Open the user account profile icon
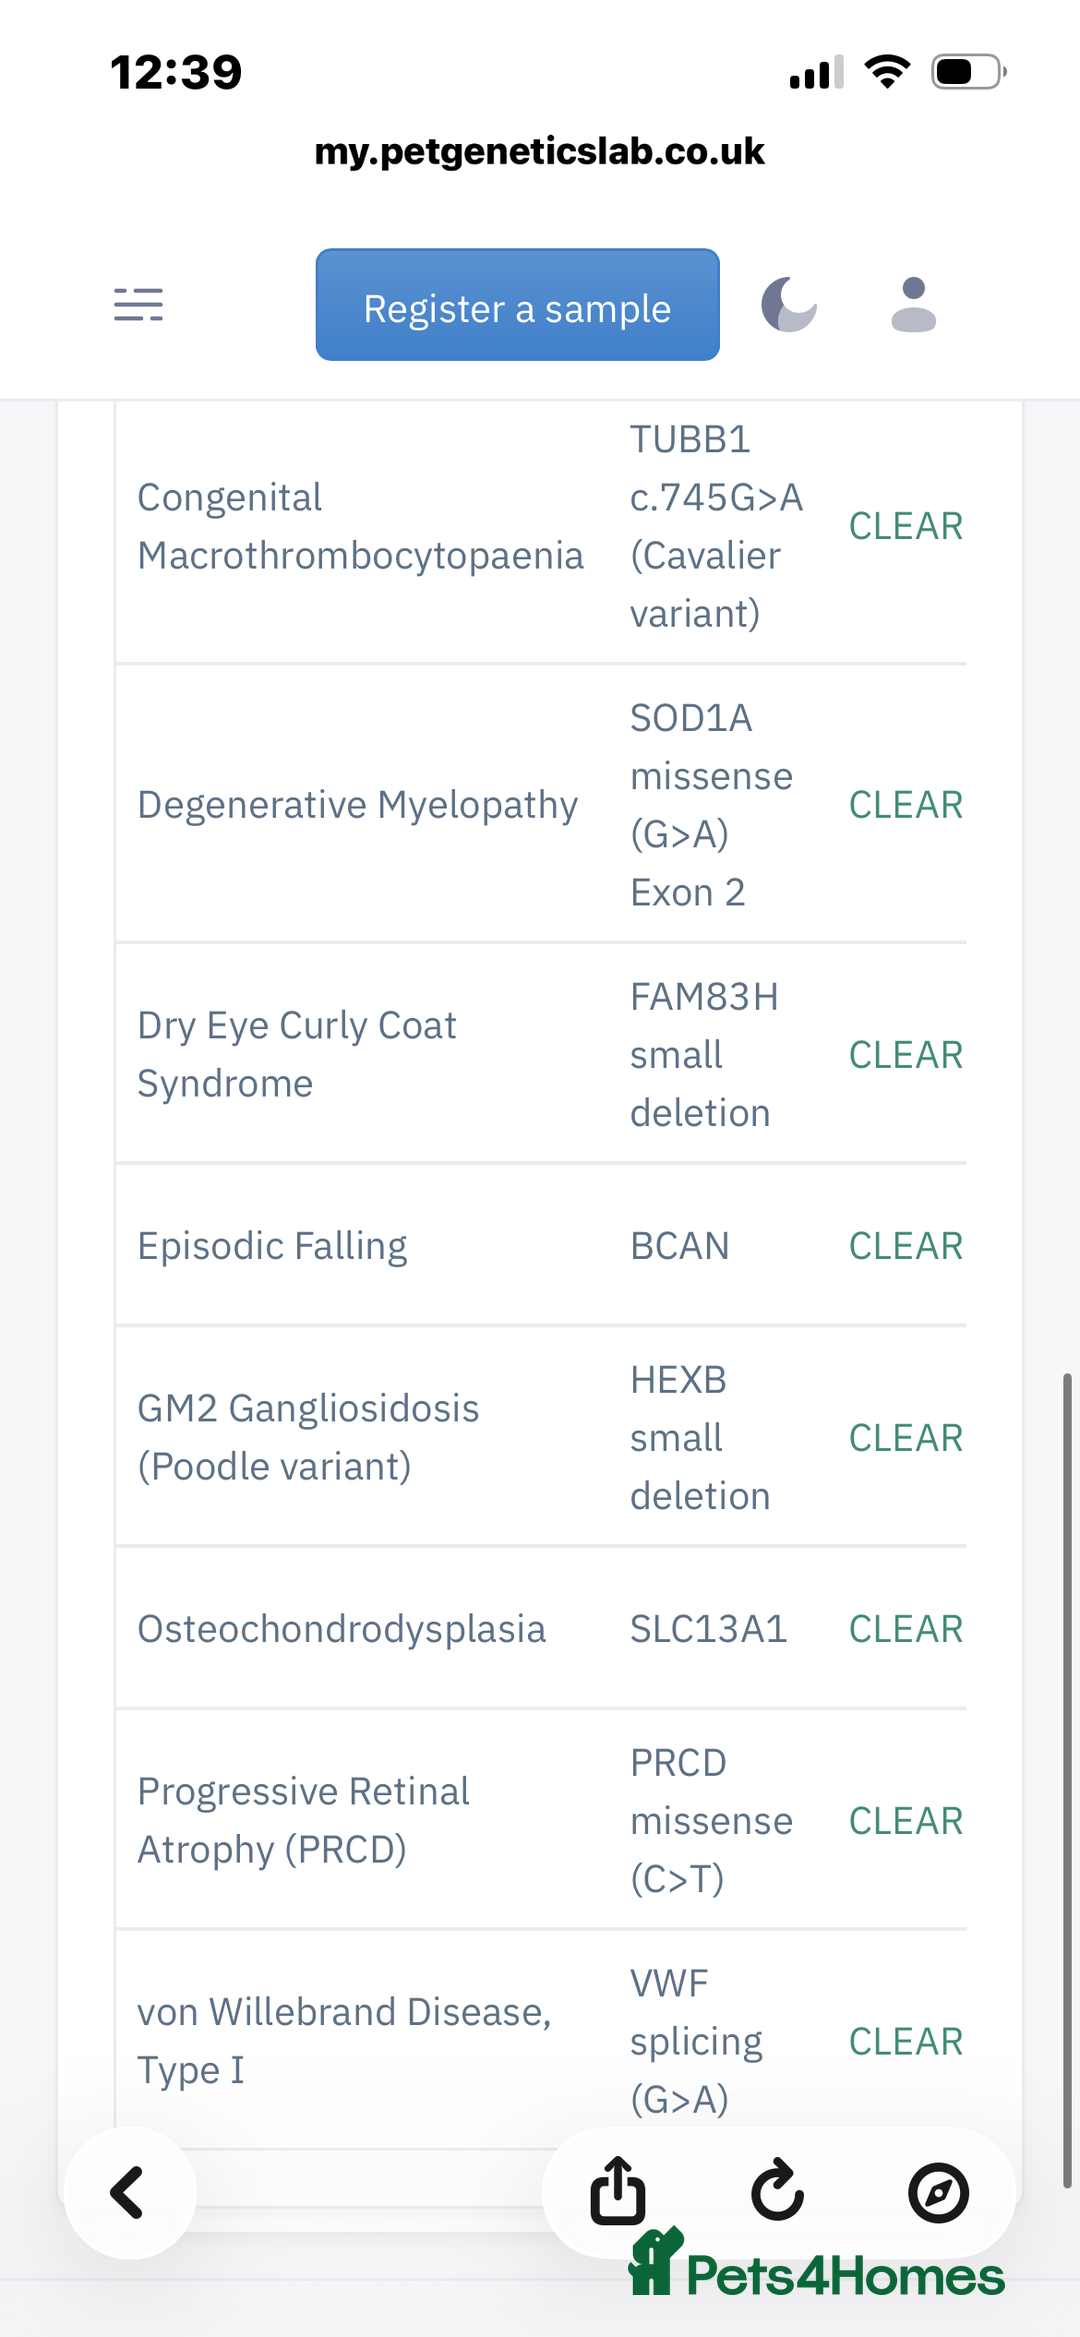Viewport: 1080px width, 2337px height. (913, 305)
